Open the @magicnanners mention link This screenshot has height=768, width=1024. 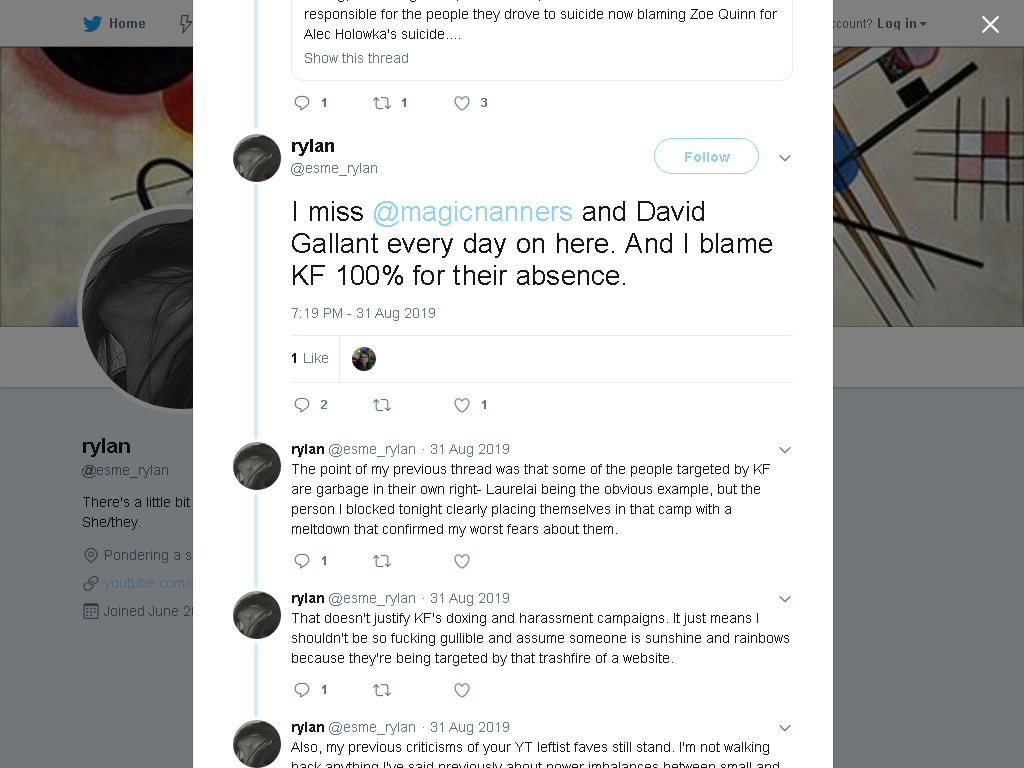(x=472, y=212)
